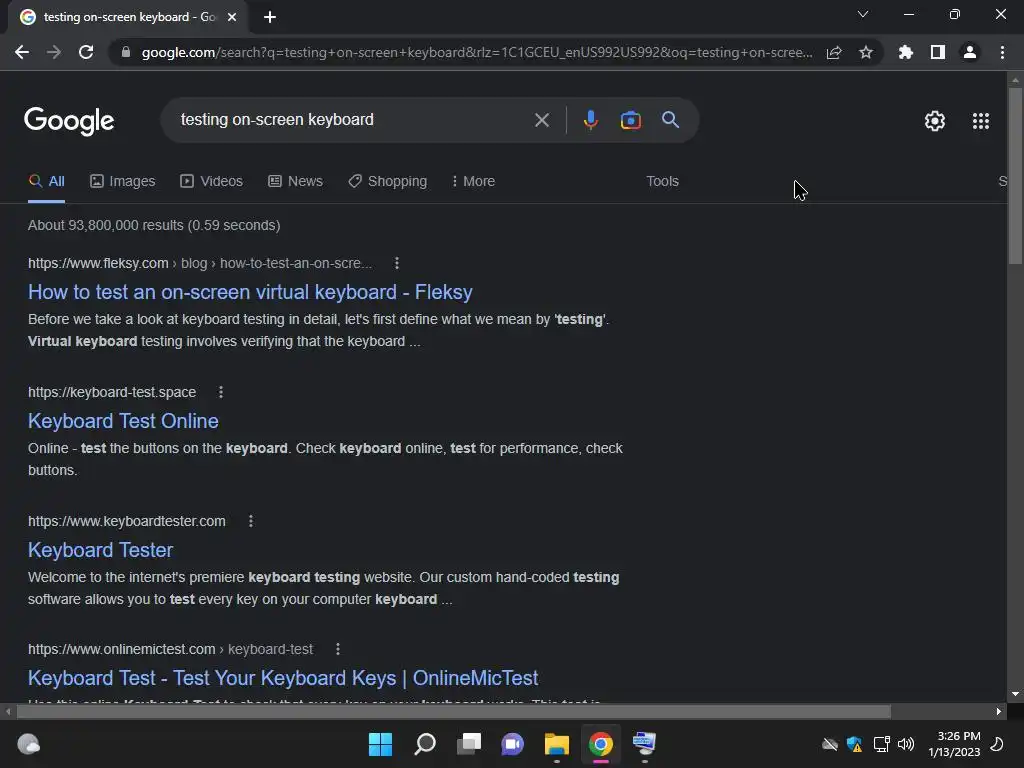Open On-Screen Keyboard app on taskbar
1024x768 pixels.
point(645,744)
